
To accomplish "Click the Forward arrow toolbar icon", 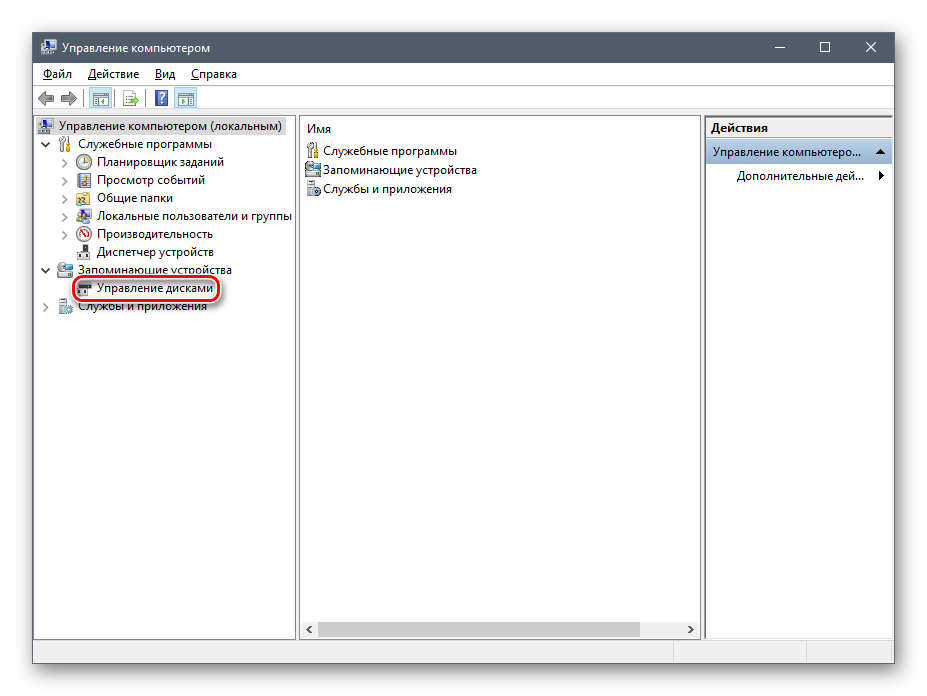I will pos(69,99).
